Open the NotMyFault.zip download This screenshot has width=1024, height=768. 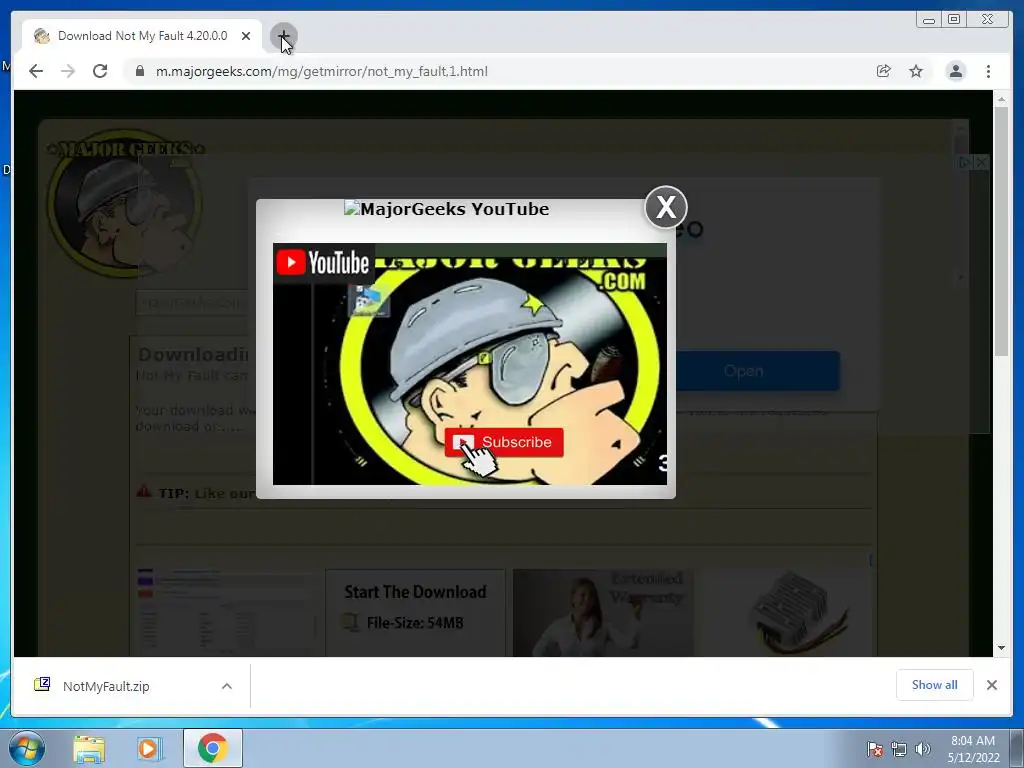coord(106,686)
